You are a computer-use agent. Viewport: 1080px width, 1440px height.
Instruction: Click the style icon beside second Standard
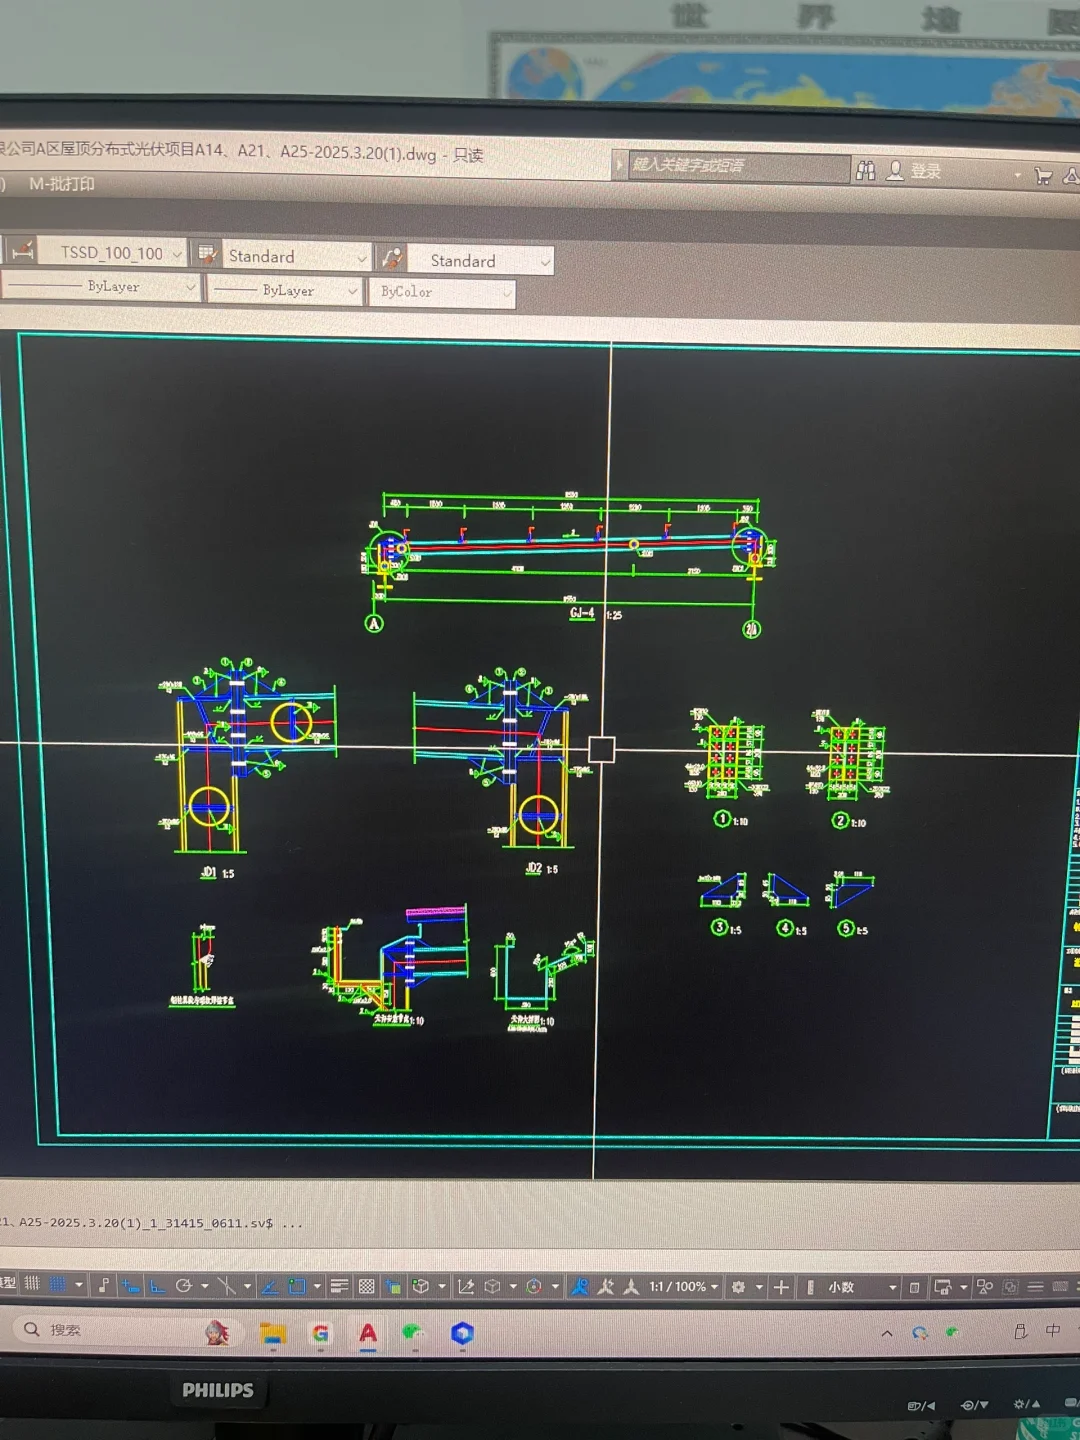pos(392,259)
